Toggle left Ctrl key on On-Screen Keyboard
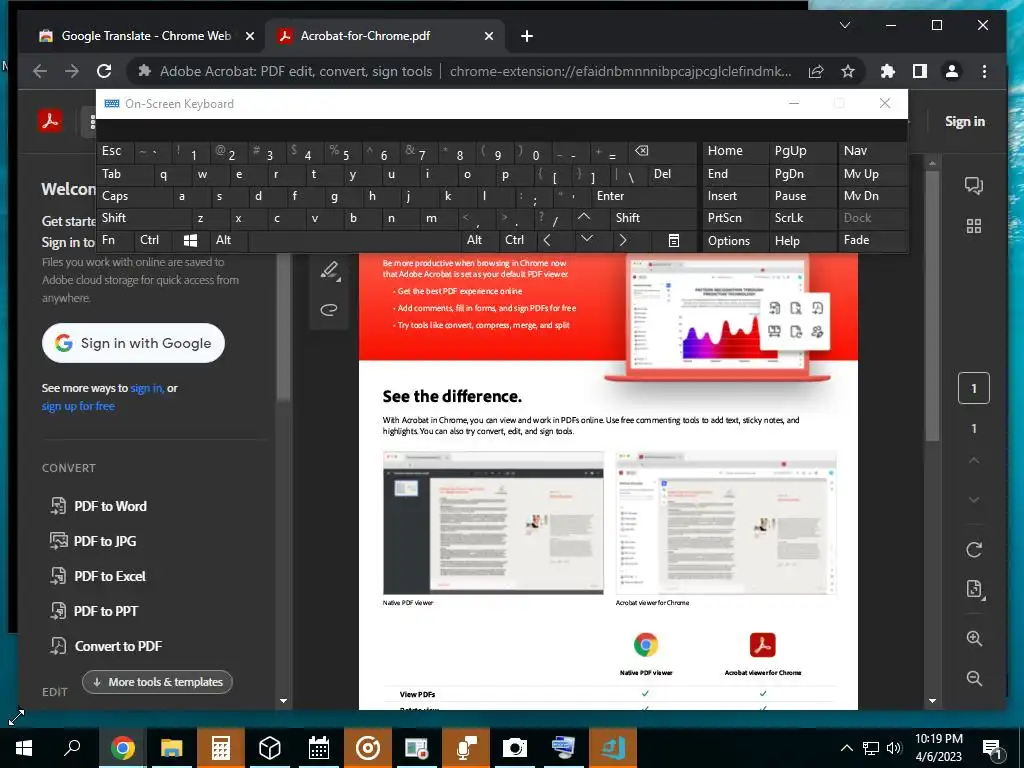1024x768 pixels. click(x=153, y=240)
